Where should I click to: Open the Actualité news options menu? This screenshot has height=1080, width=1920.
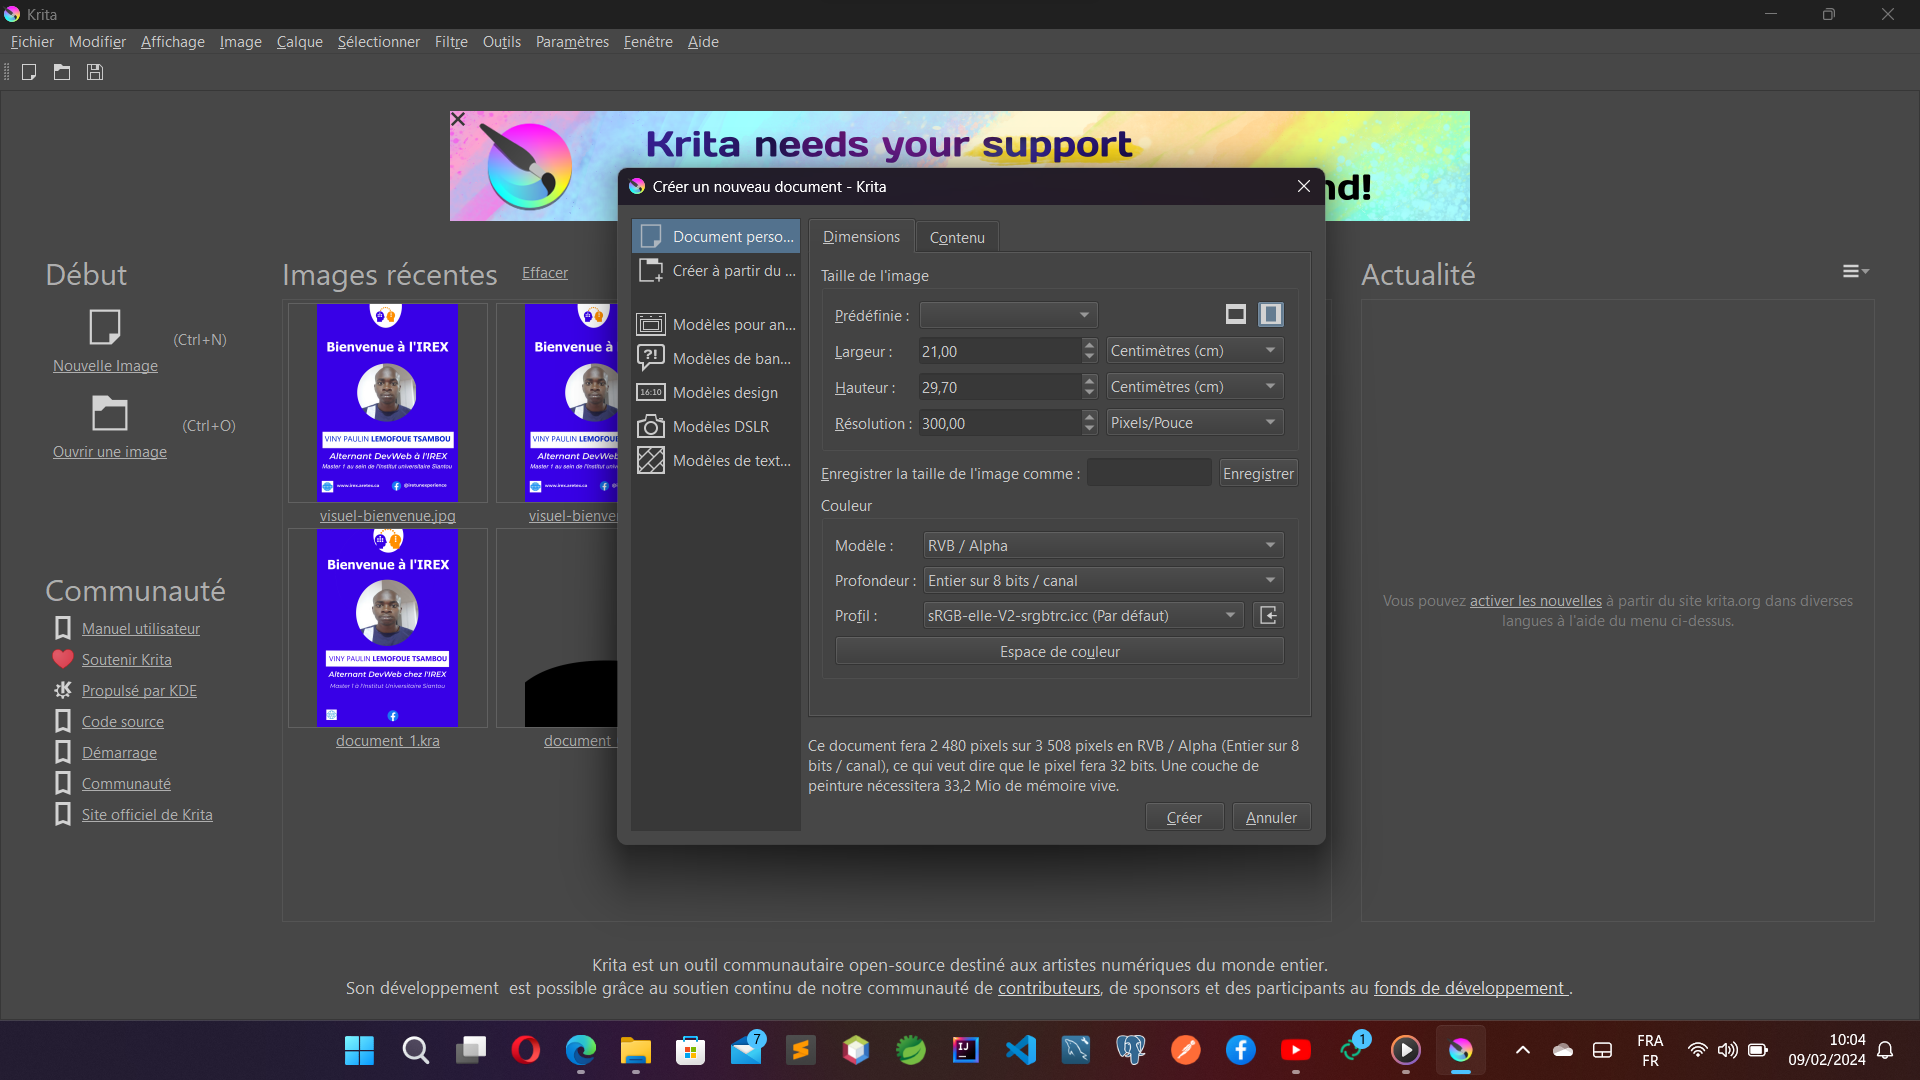(x=1856, y=271)
